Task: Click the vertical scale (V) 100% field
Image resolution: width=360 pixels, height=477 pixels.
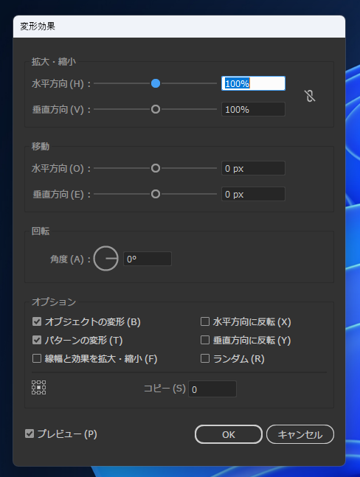Action: [253, 109]
